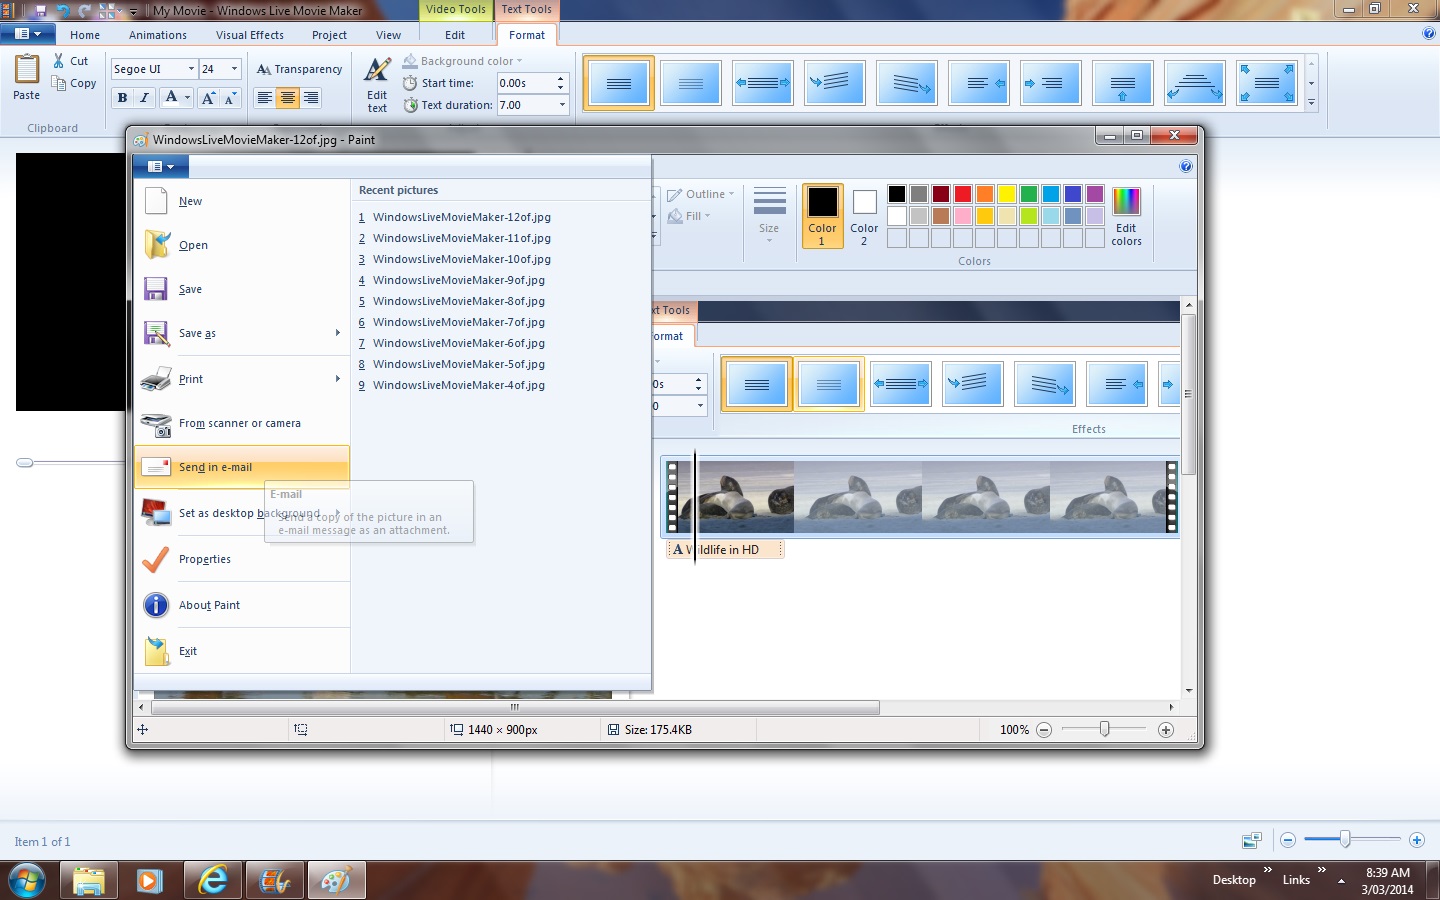
Task: Pick the red color swatch in Paint
Action: point(963,194)
